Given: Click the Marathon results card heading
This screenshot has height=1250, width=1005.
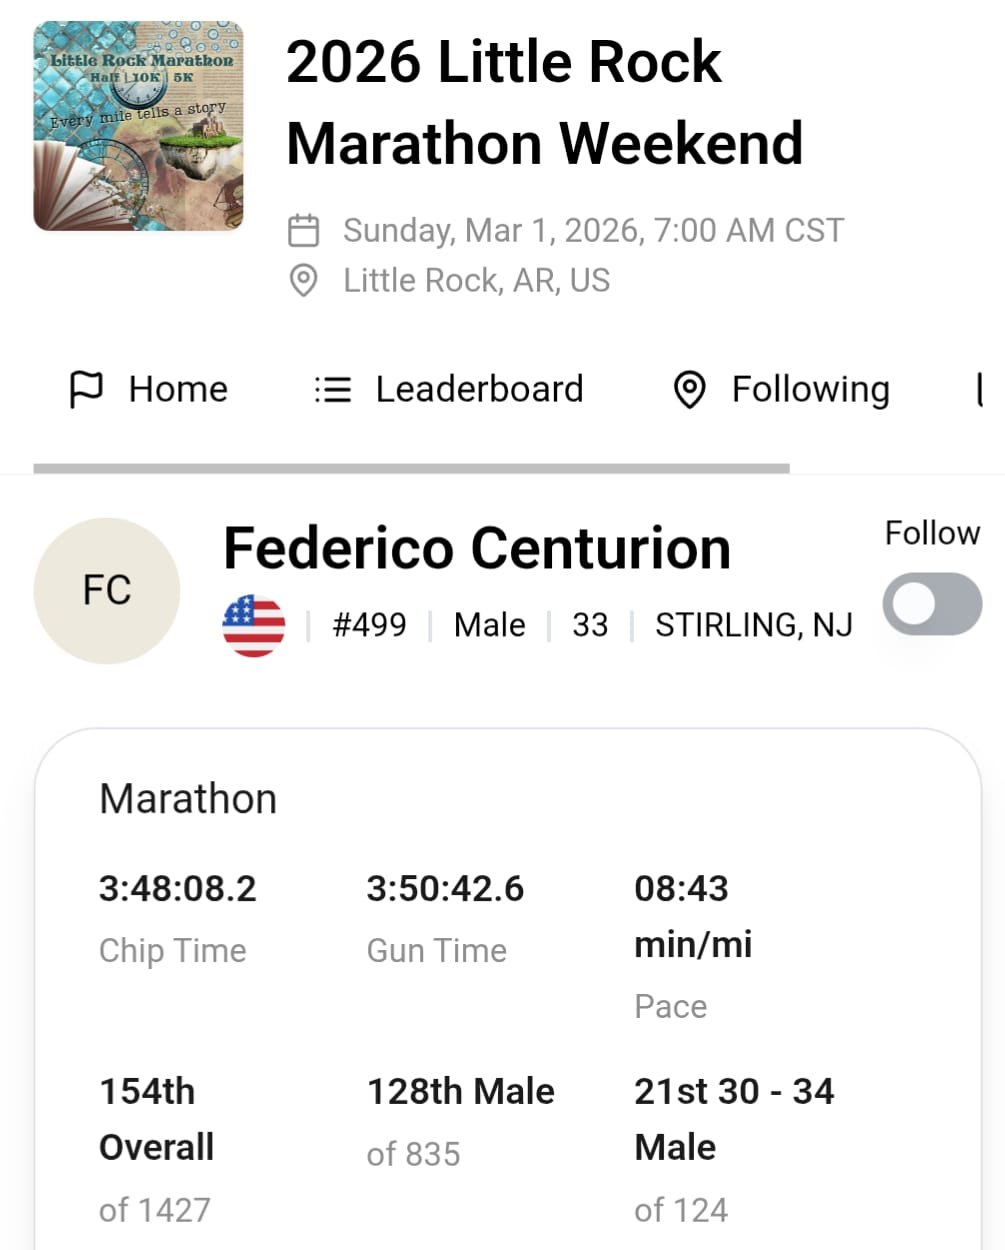Looking at the screenshot, I should point(188,799).
